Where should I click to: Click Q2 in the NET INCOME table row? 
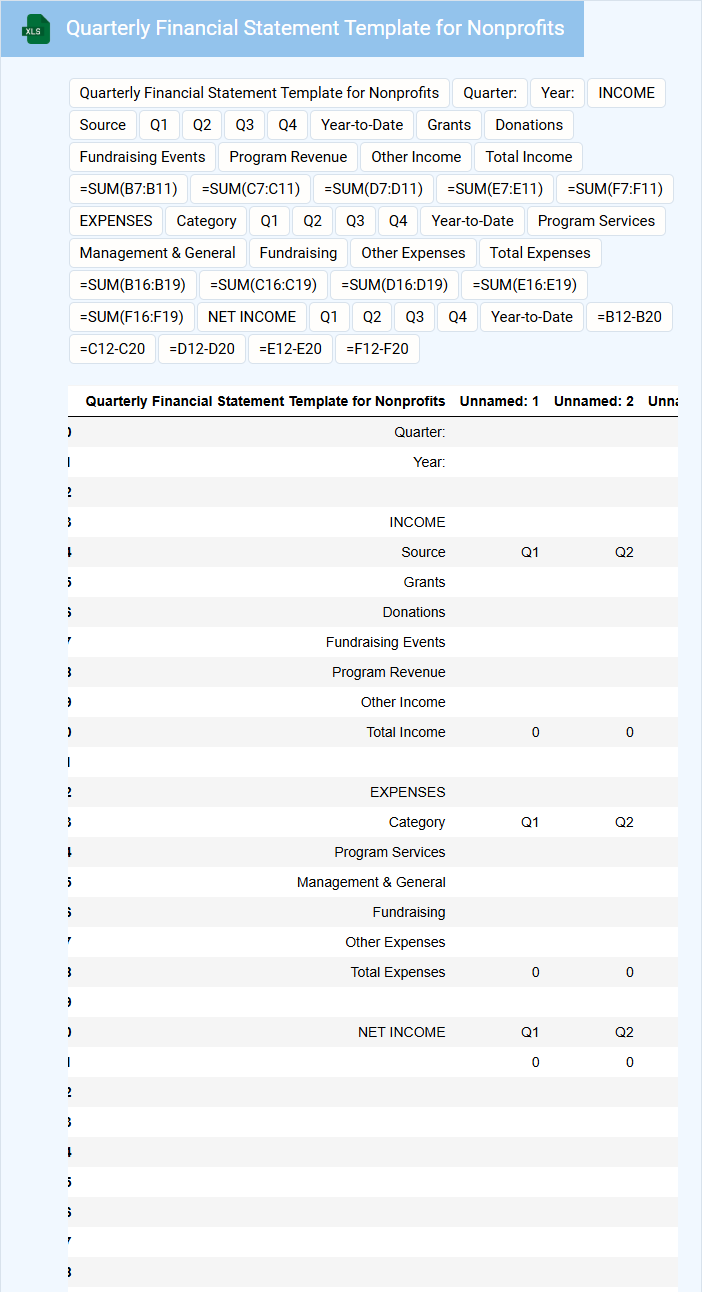pos(624,1032)
